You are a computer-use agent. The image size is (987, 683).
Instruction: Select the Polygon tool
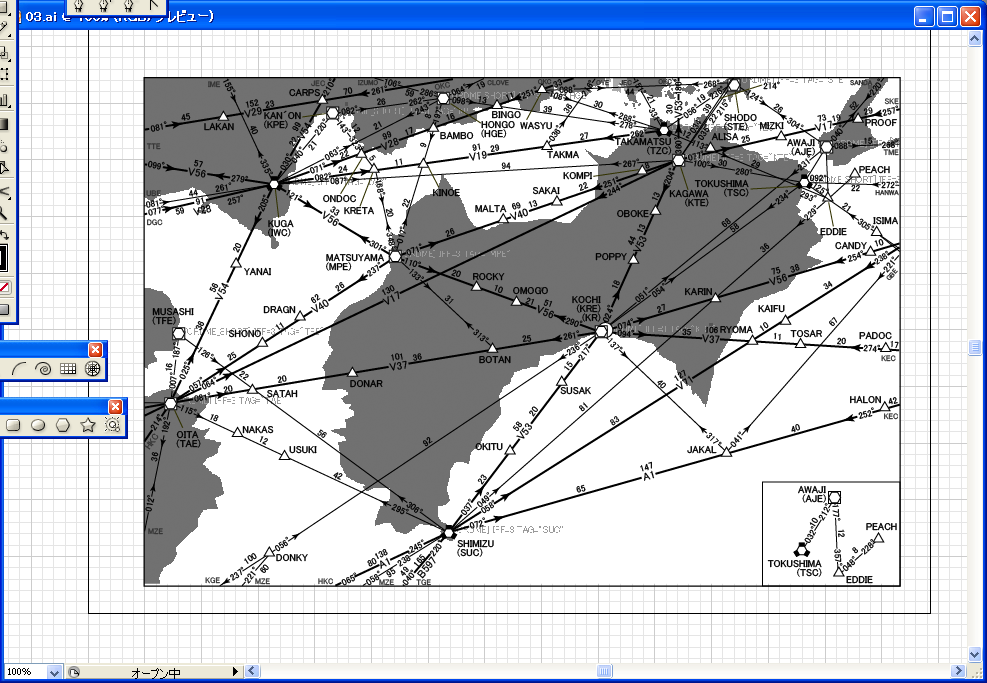point(62,426)
